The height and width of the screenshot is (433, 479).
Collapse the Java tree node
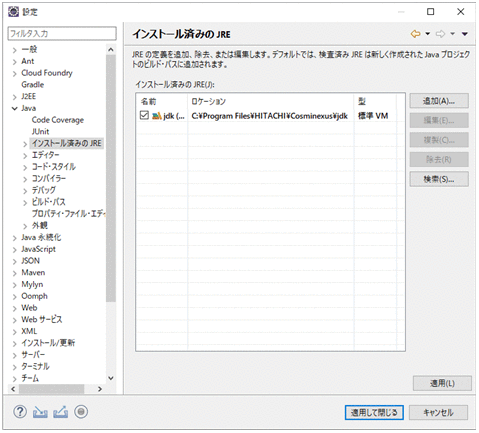click(15, 108)
